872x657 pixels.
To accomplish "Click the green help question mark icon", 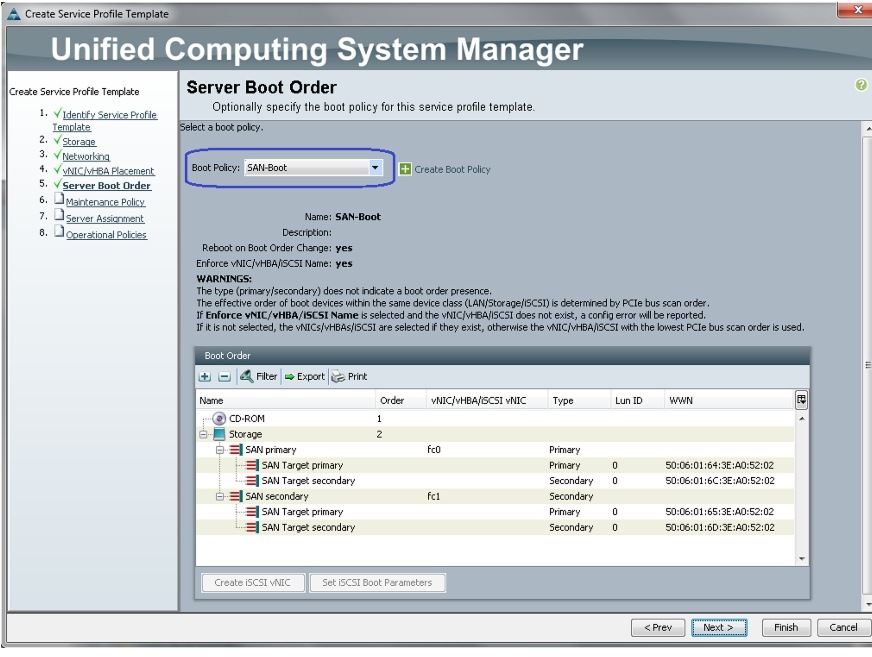I will [861, 85].
